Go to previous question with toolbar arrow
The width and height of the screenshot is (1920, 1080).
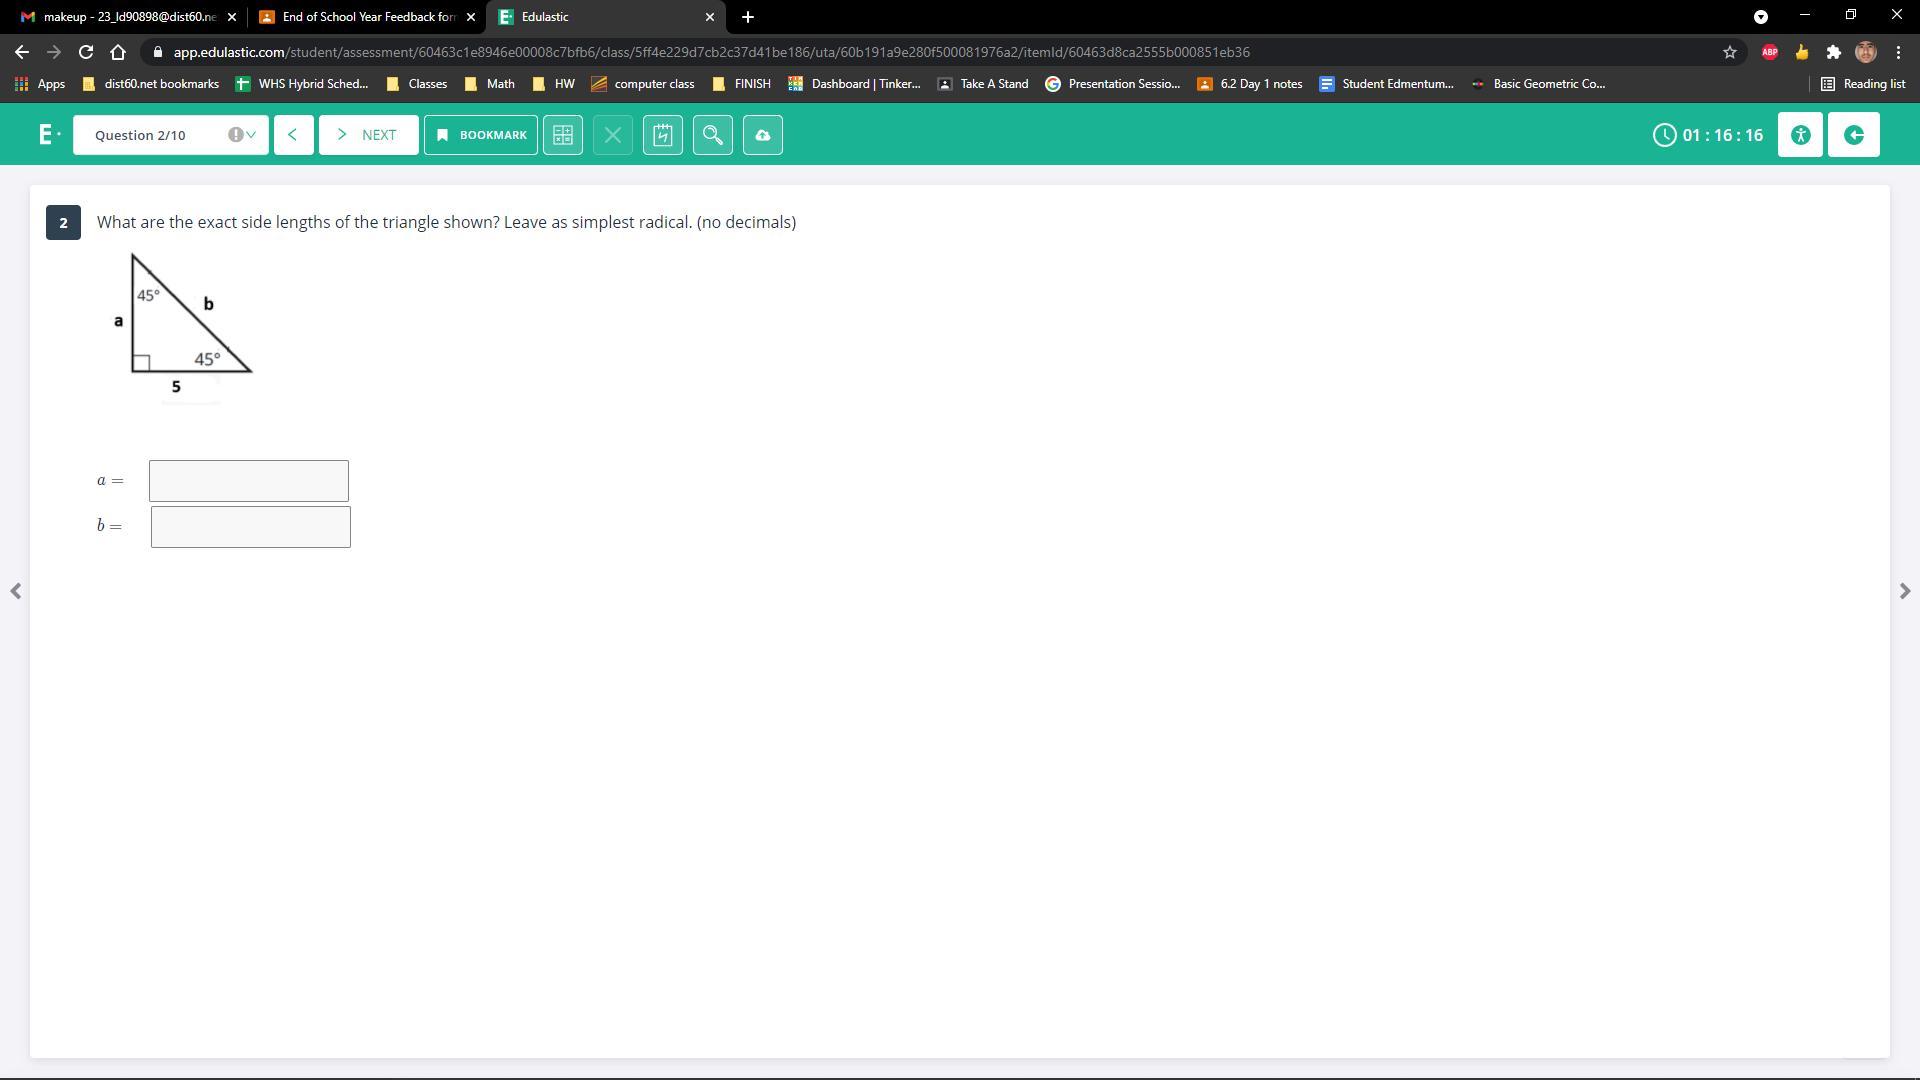[293, 135]
